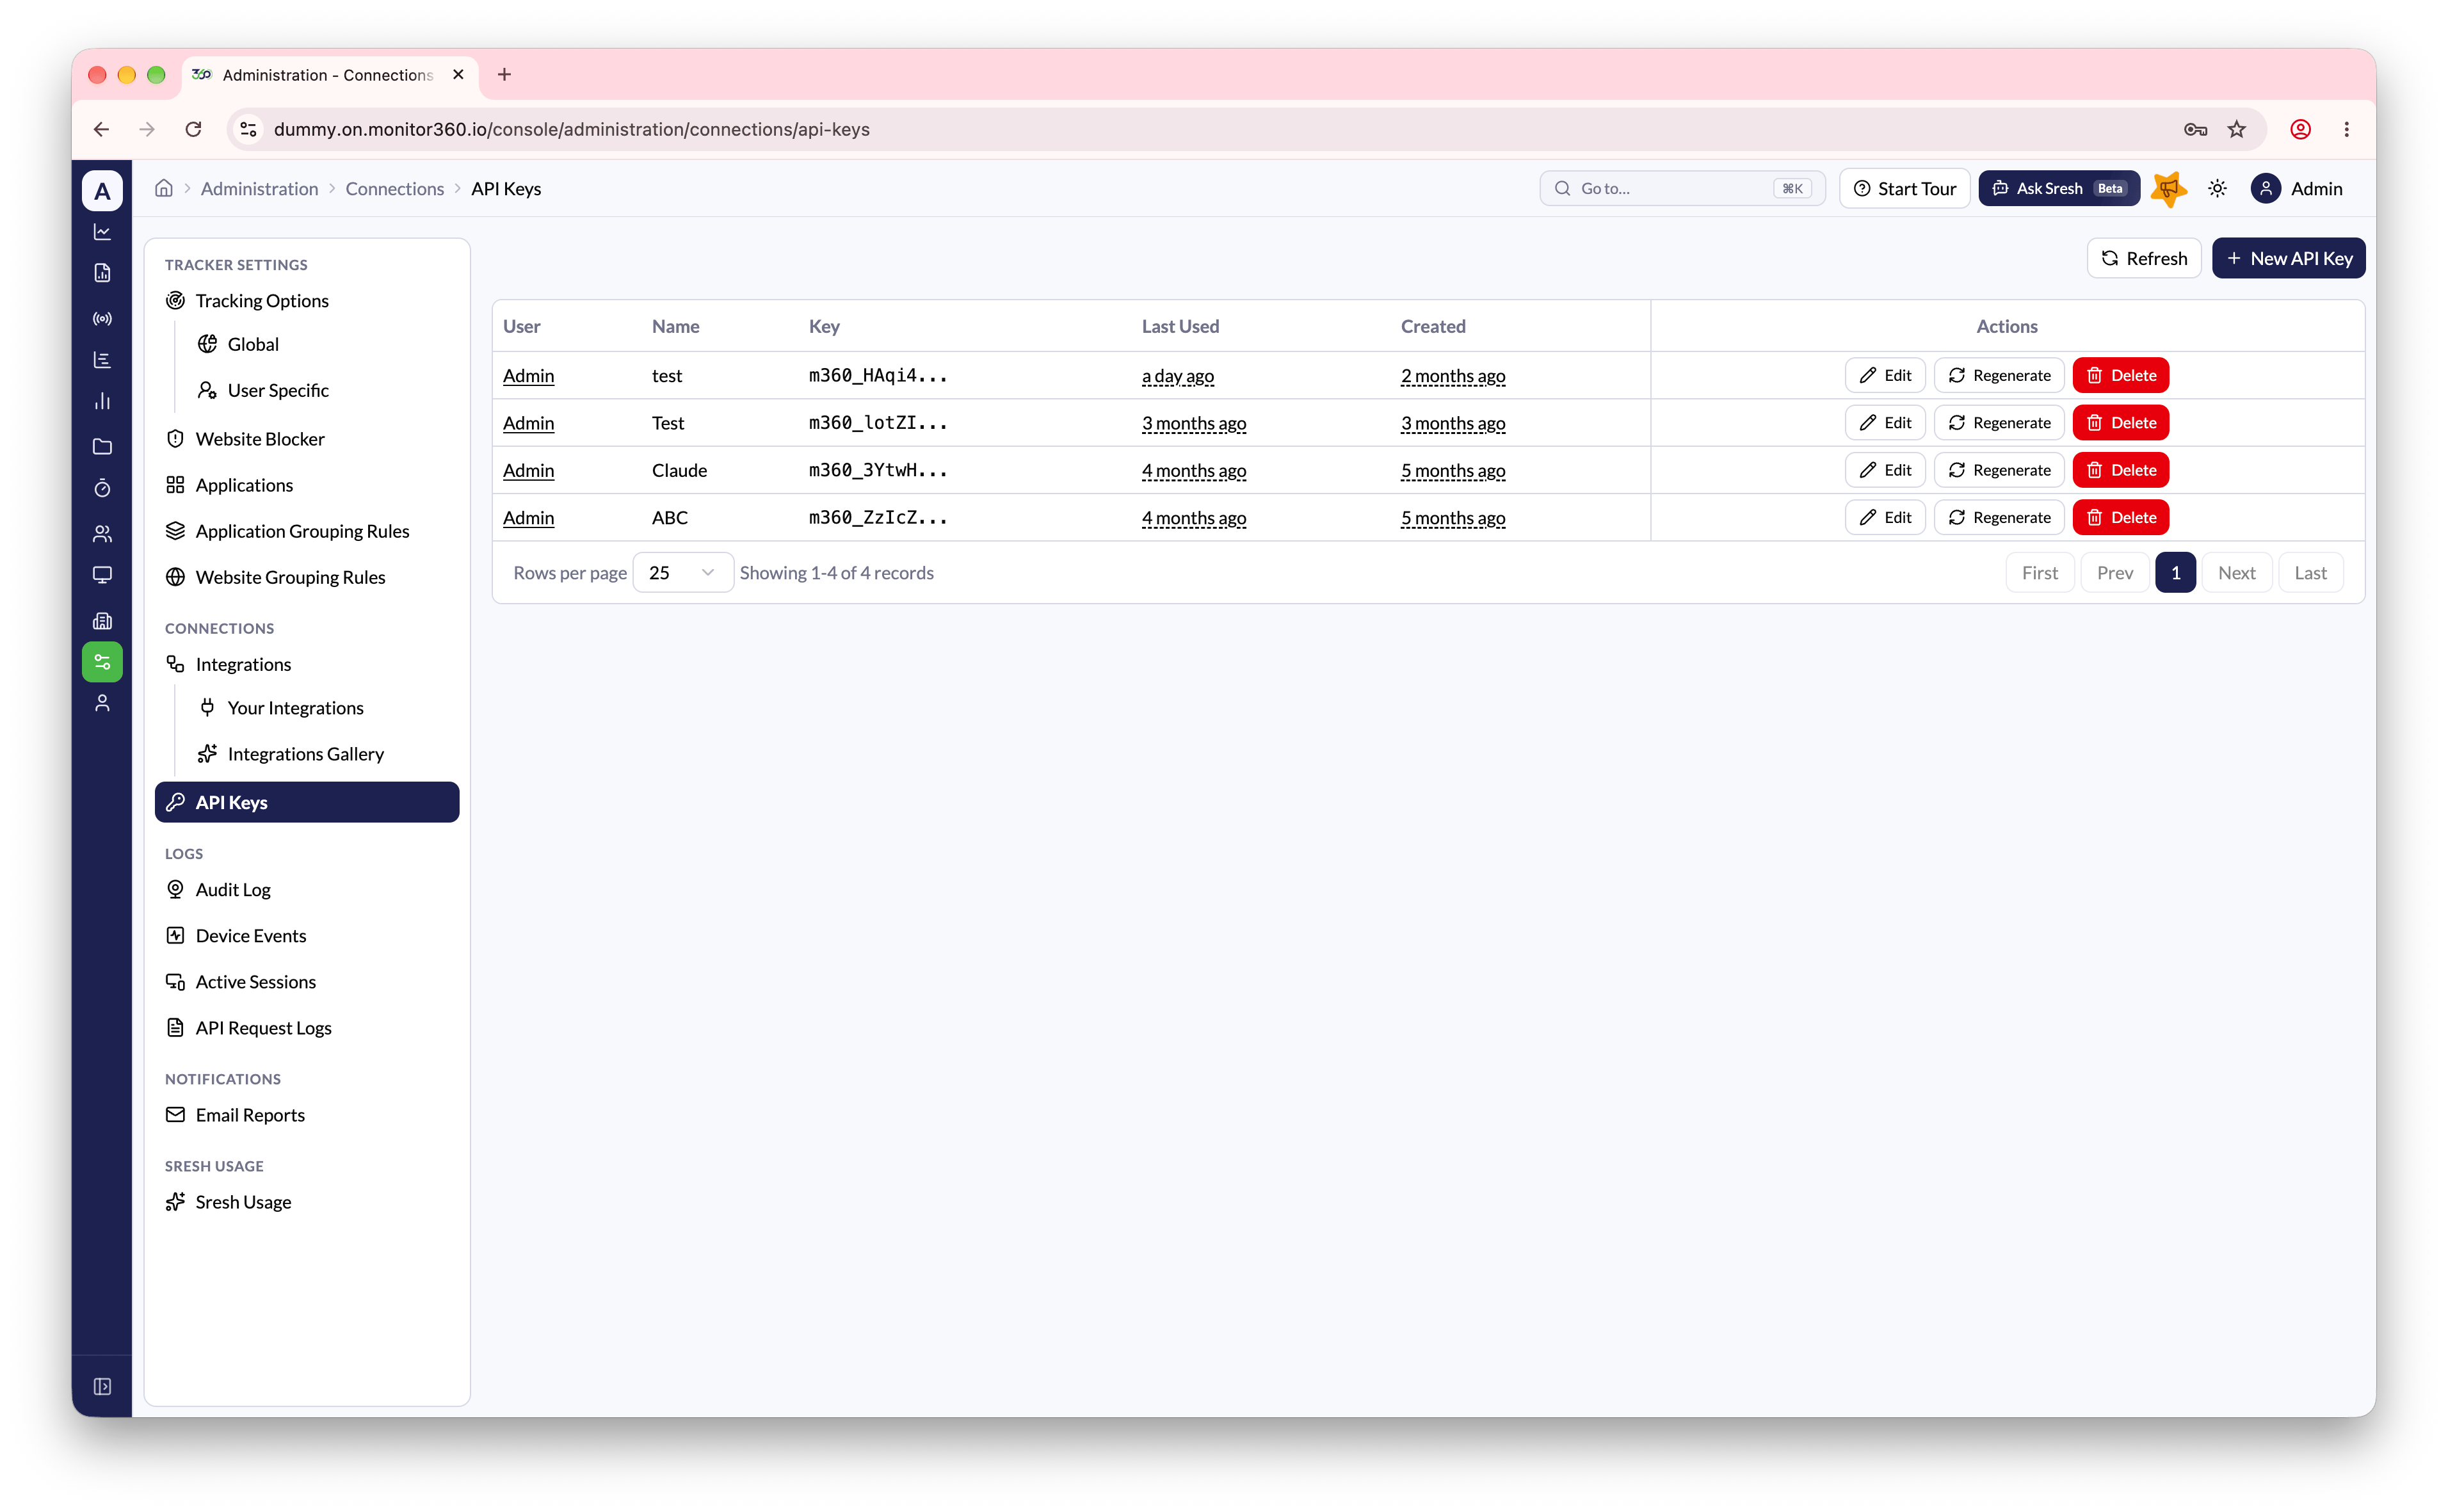Open the report document icon in left rail

click(102, 273)
